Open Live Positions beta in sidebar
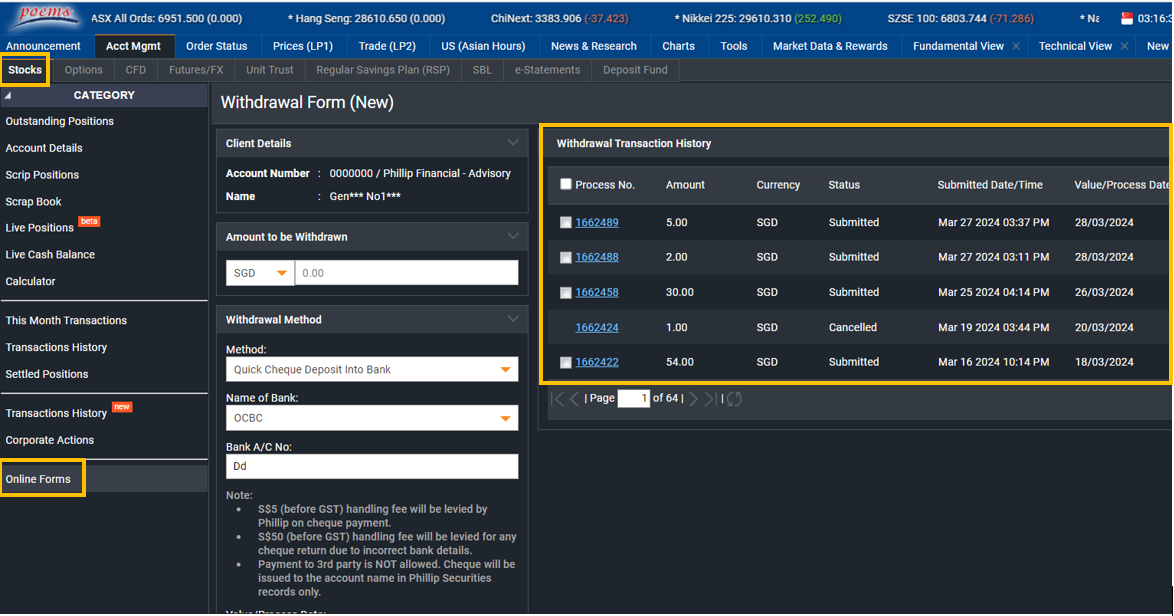 [x=40, y=228]
